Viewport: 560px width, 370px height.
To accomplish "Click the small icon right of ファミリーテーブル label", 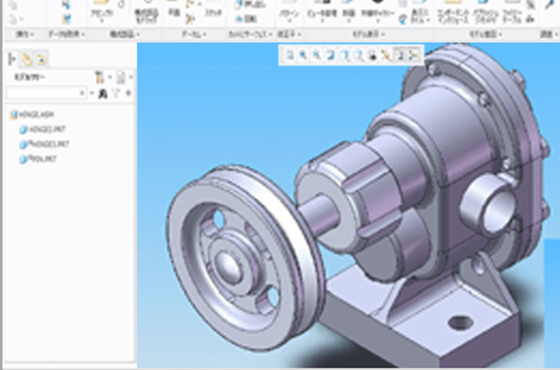I will point(531,19).
